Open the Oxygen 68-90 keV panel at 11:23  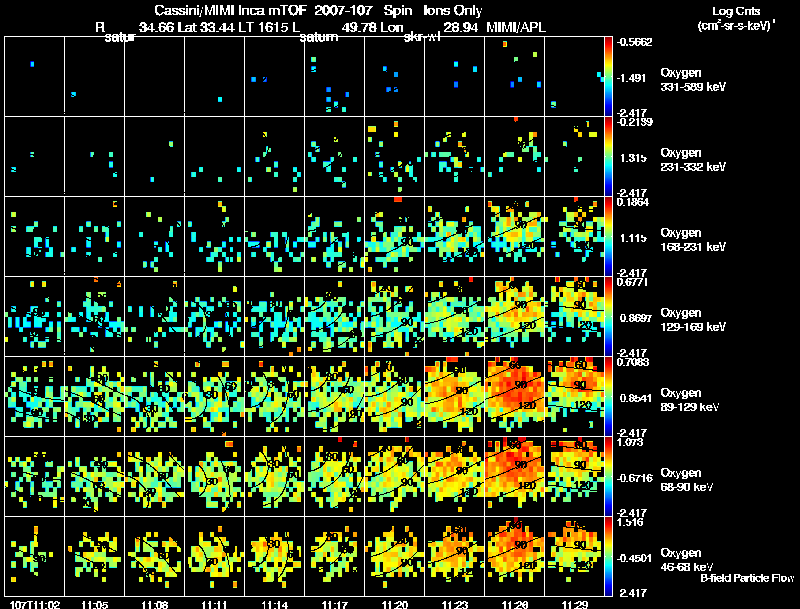pos(455,477)
